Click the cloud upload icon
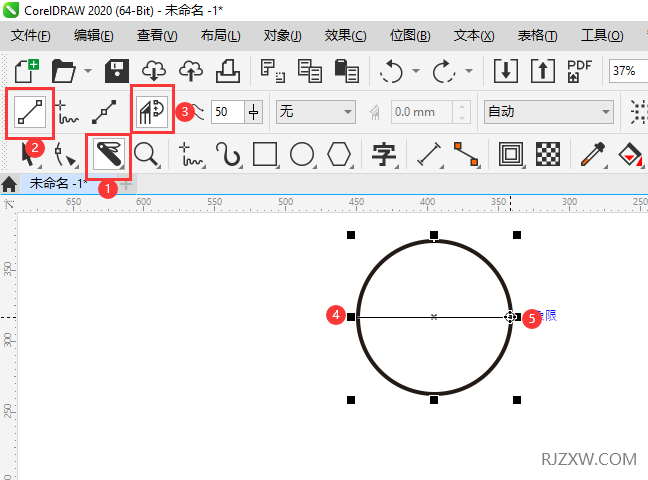The image size is (648, 480). pos(191,71)
